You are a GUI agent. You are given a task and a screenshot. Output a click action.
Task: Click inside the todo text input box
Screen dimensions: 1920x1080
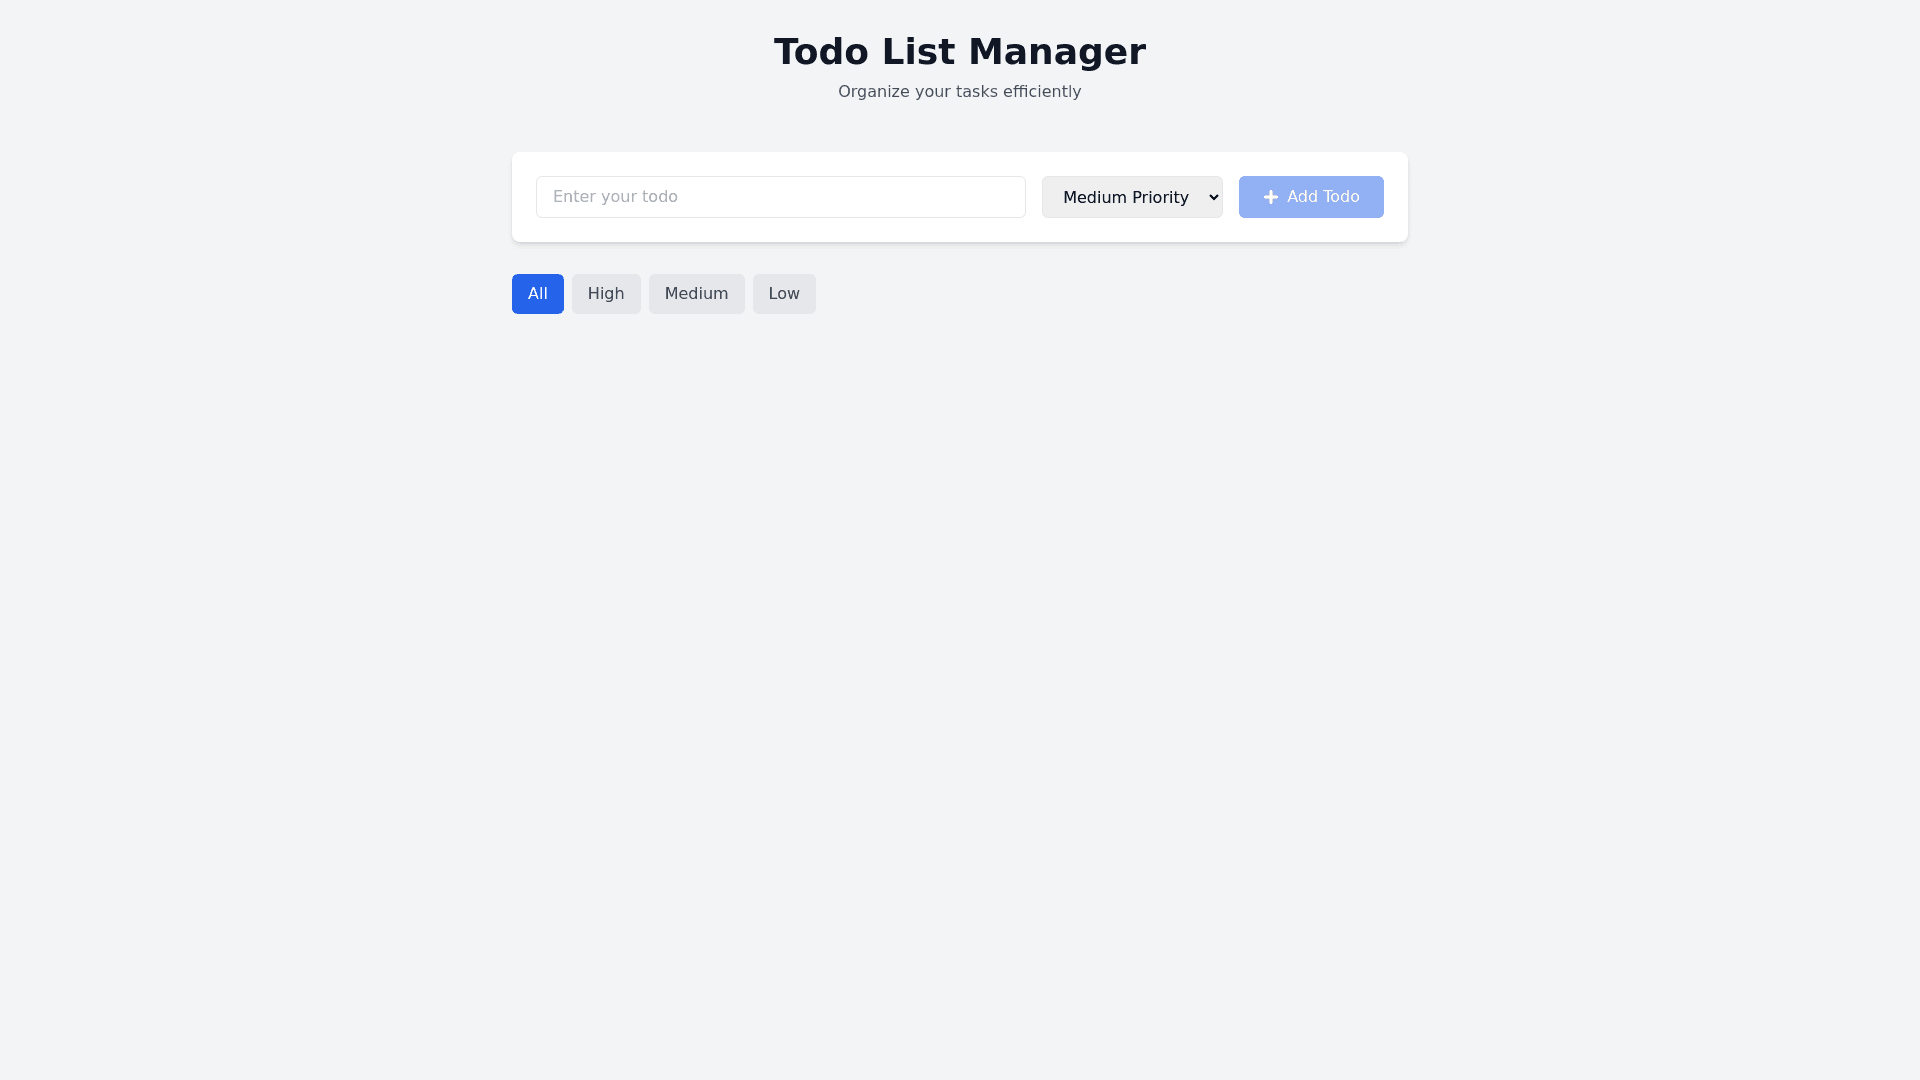[x=780, y=197]
